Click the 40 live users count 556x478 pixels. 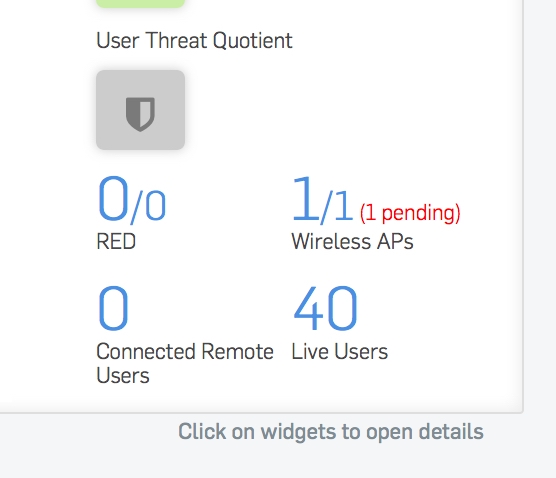[x=325, y=308]
